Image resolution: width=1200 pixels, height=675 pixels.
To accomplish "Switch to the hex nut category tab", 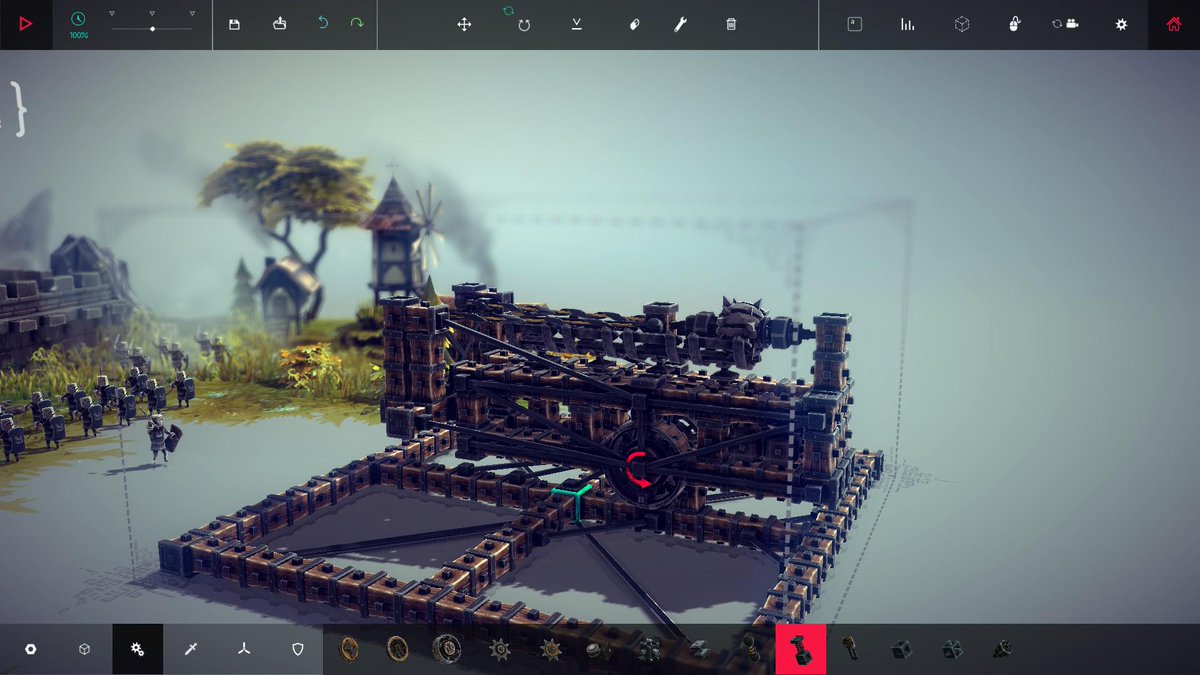I will pos(31,649).
